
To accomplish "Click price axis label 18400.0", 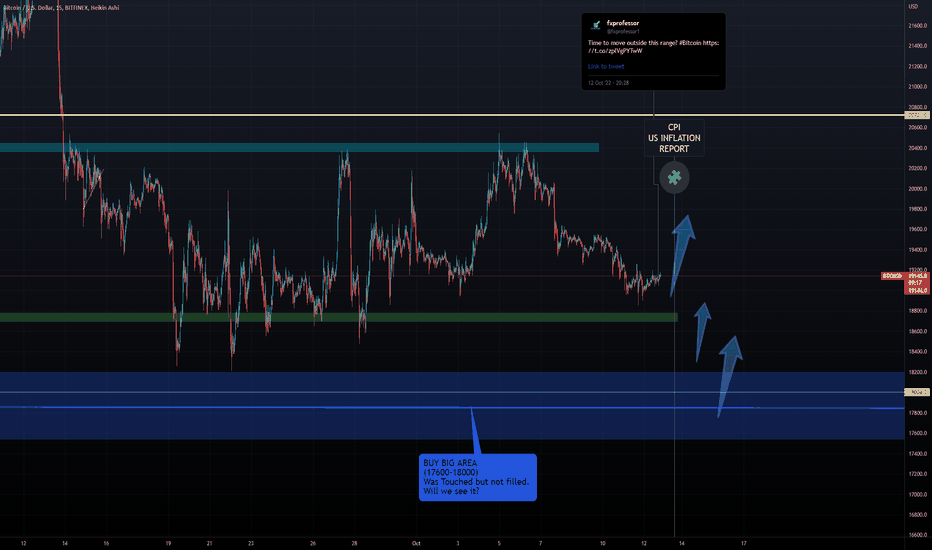I will click(x=917, y=351).
